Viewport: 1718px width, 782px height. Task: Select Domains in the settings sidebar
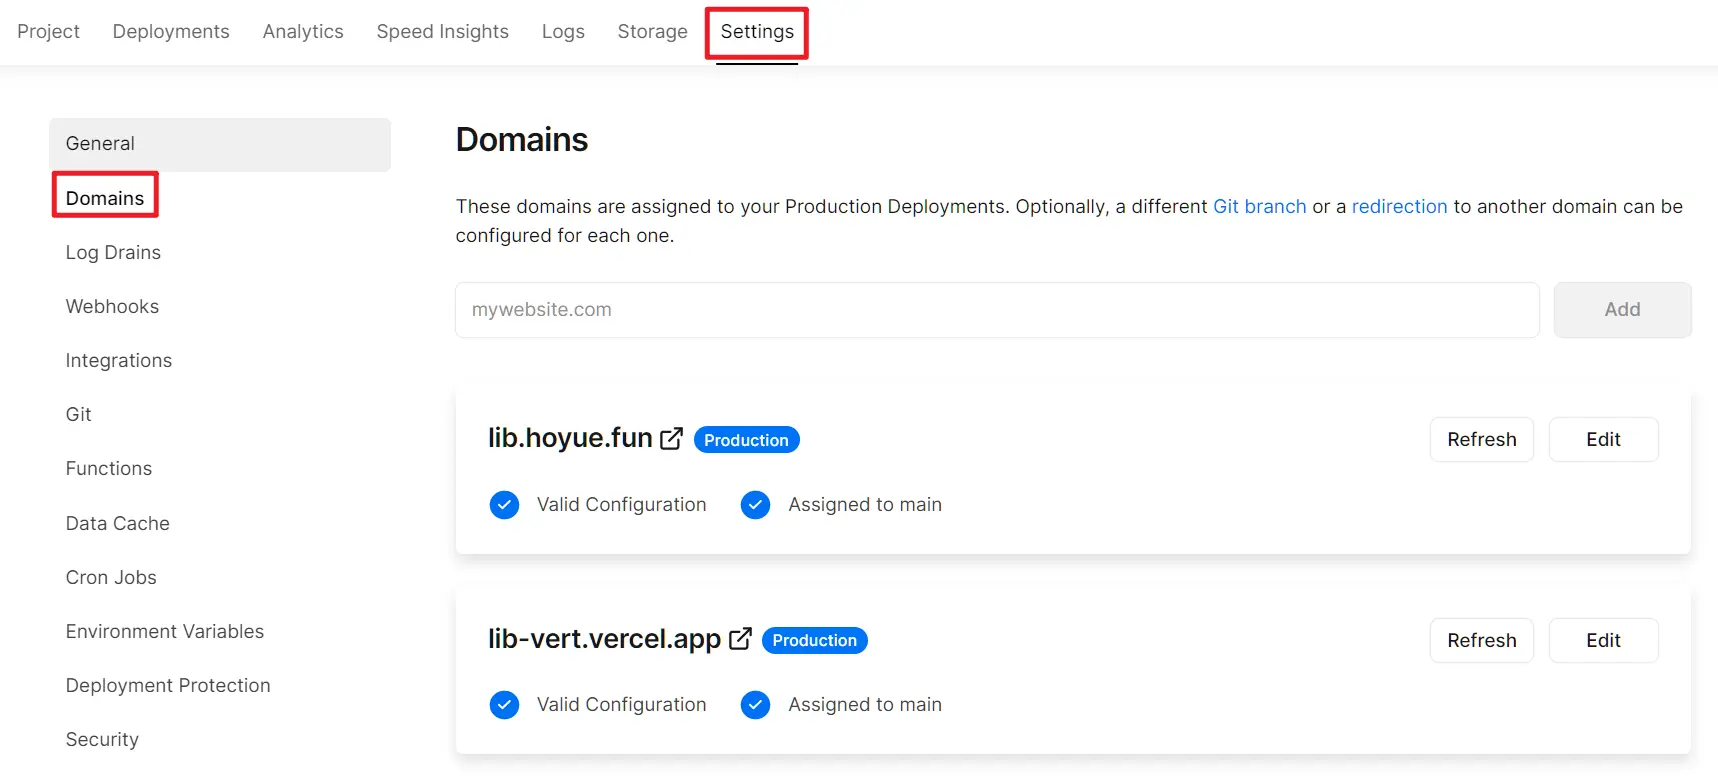click(105, 198)
